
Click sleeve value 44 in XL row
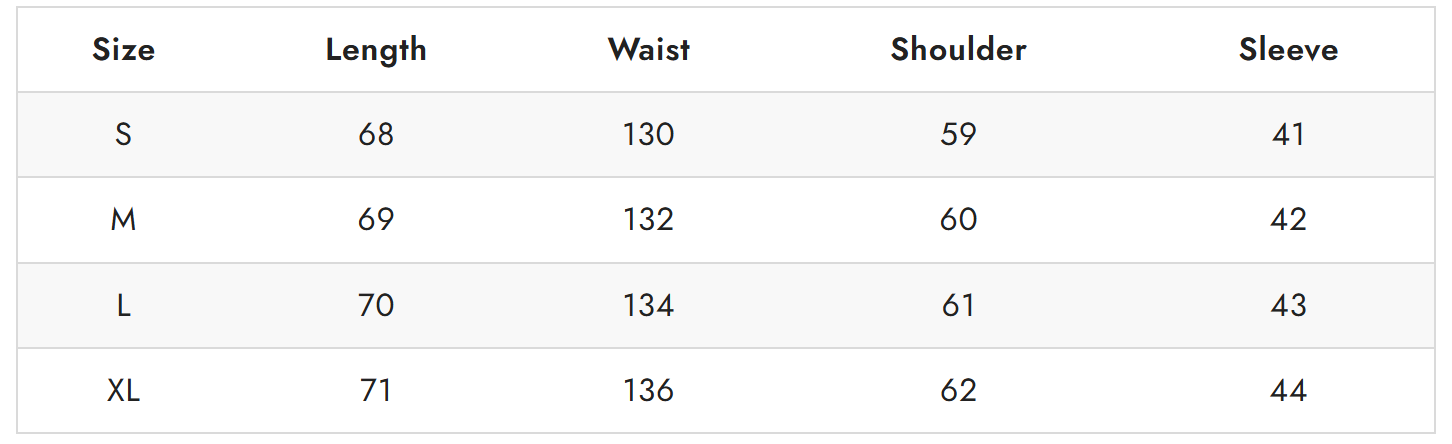pos(1288,390)
